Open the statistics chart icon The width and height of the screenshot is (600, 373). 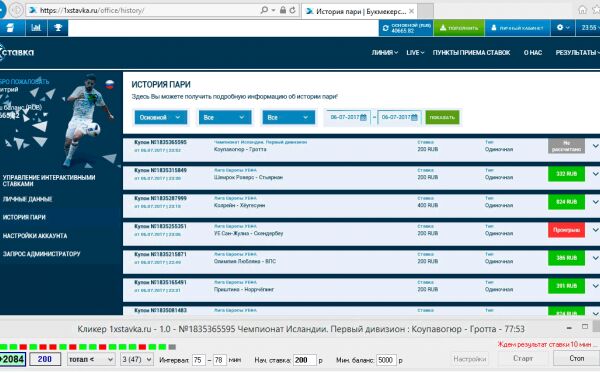[x=36, y=28]
